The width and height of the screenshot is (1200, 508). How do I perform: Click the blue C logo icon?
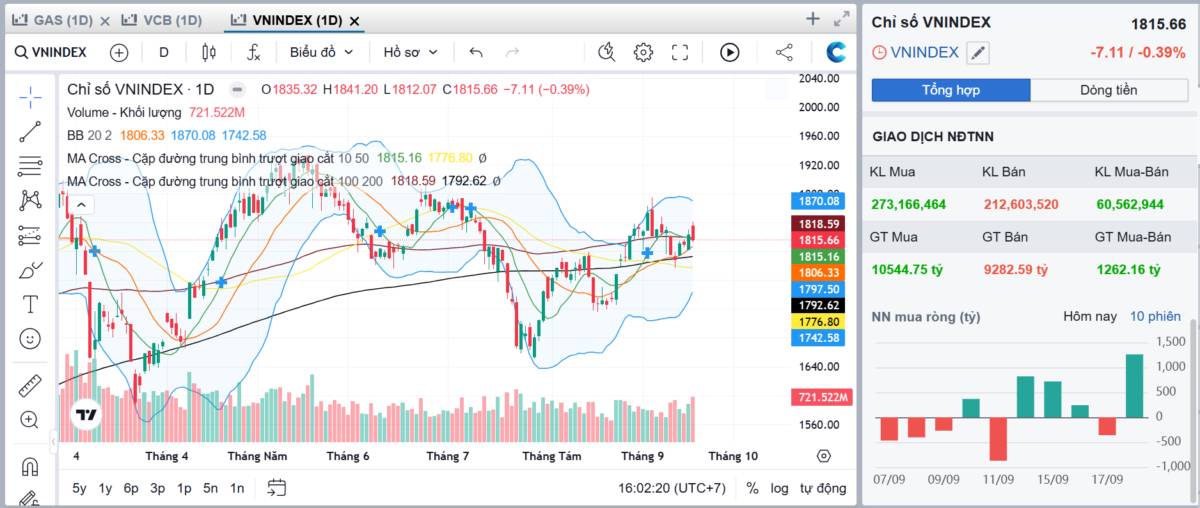click(x=836, y=52)
